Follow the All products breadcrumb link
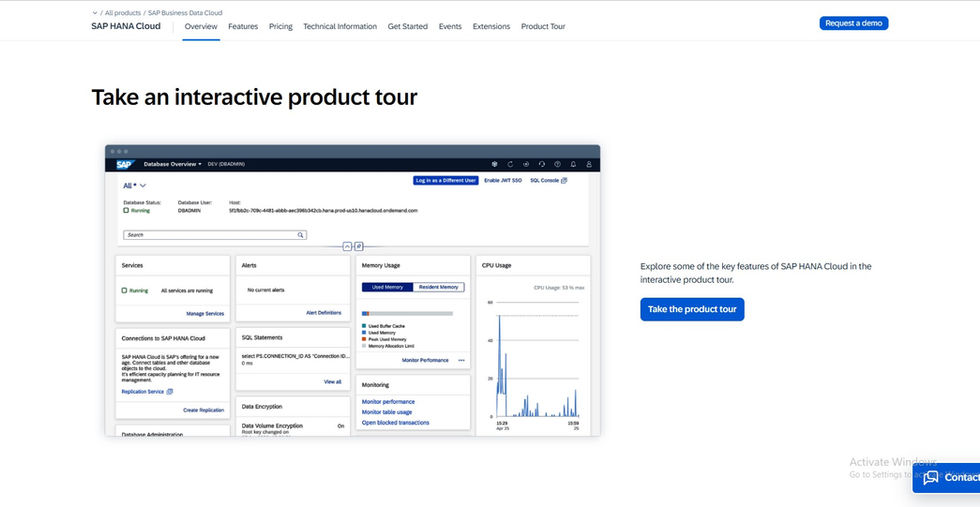The image size is (980, 507). coord(122,13)
